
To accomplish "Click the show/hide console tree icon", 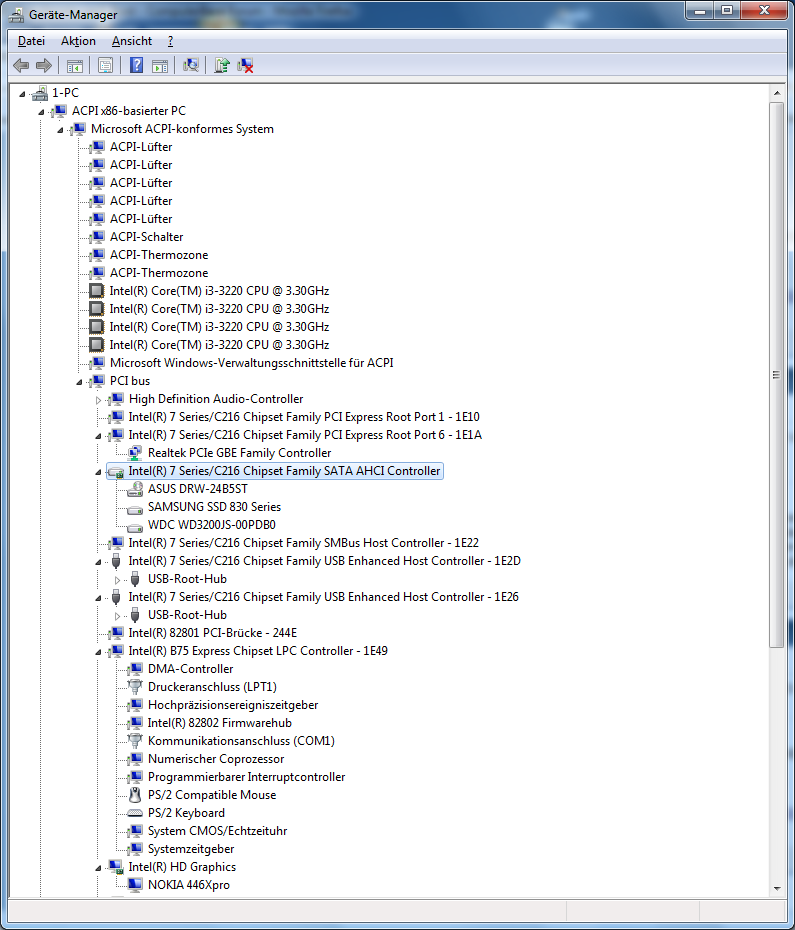I will coord(75,66).
